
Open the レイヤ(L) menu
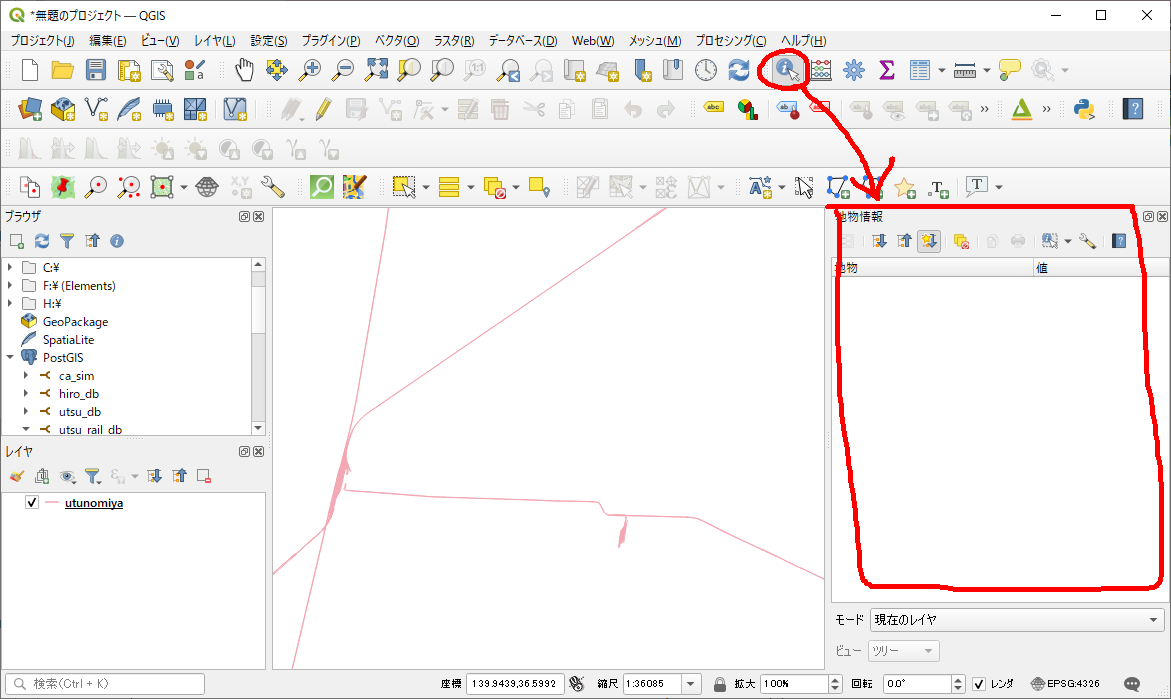[x=214, y=41]
